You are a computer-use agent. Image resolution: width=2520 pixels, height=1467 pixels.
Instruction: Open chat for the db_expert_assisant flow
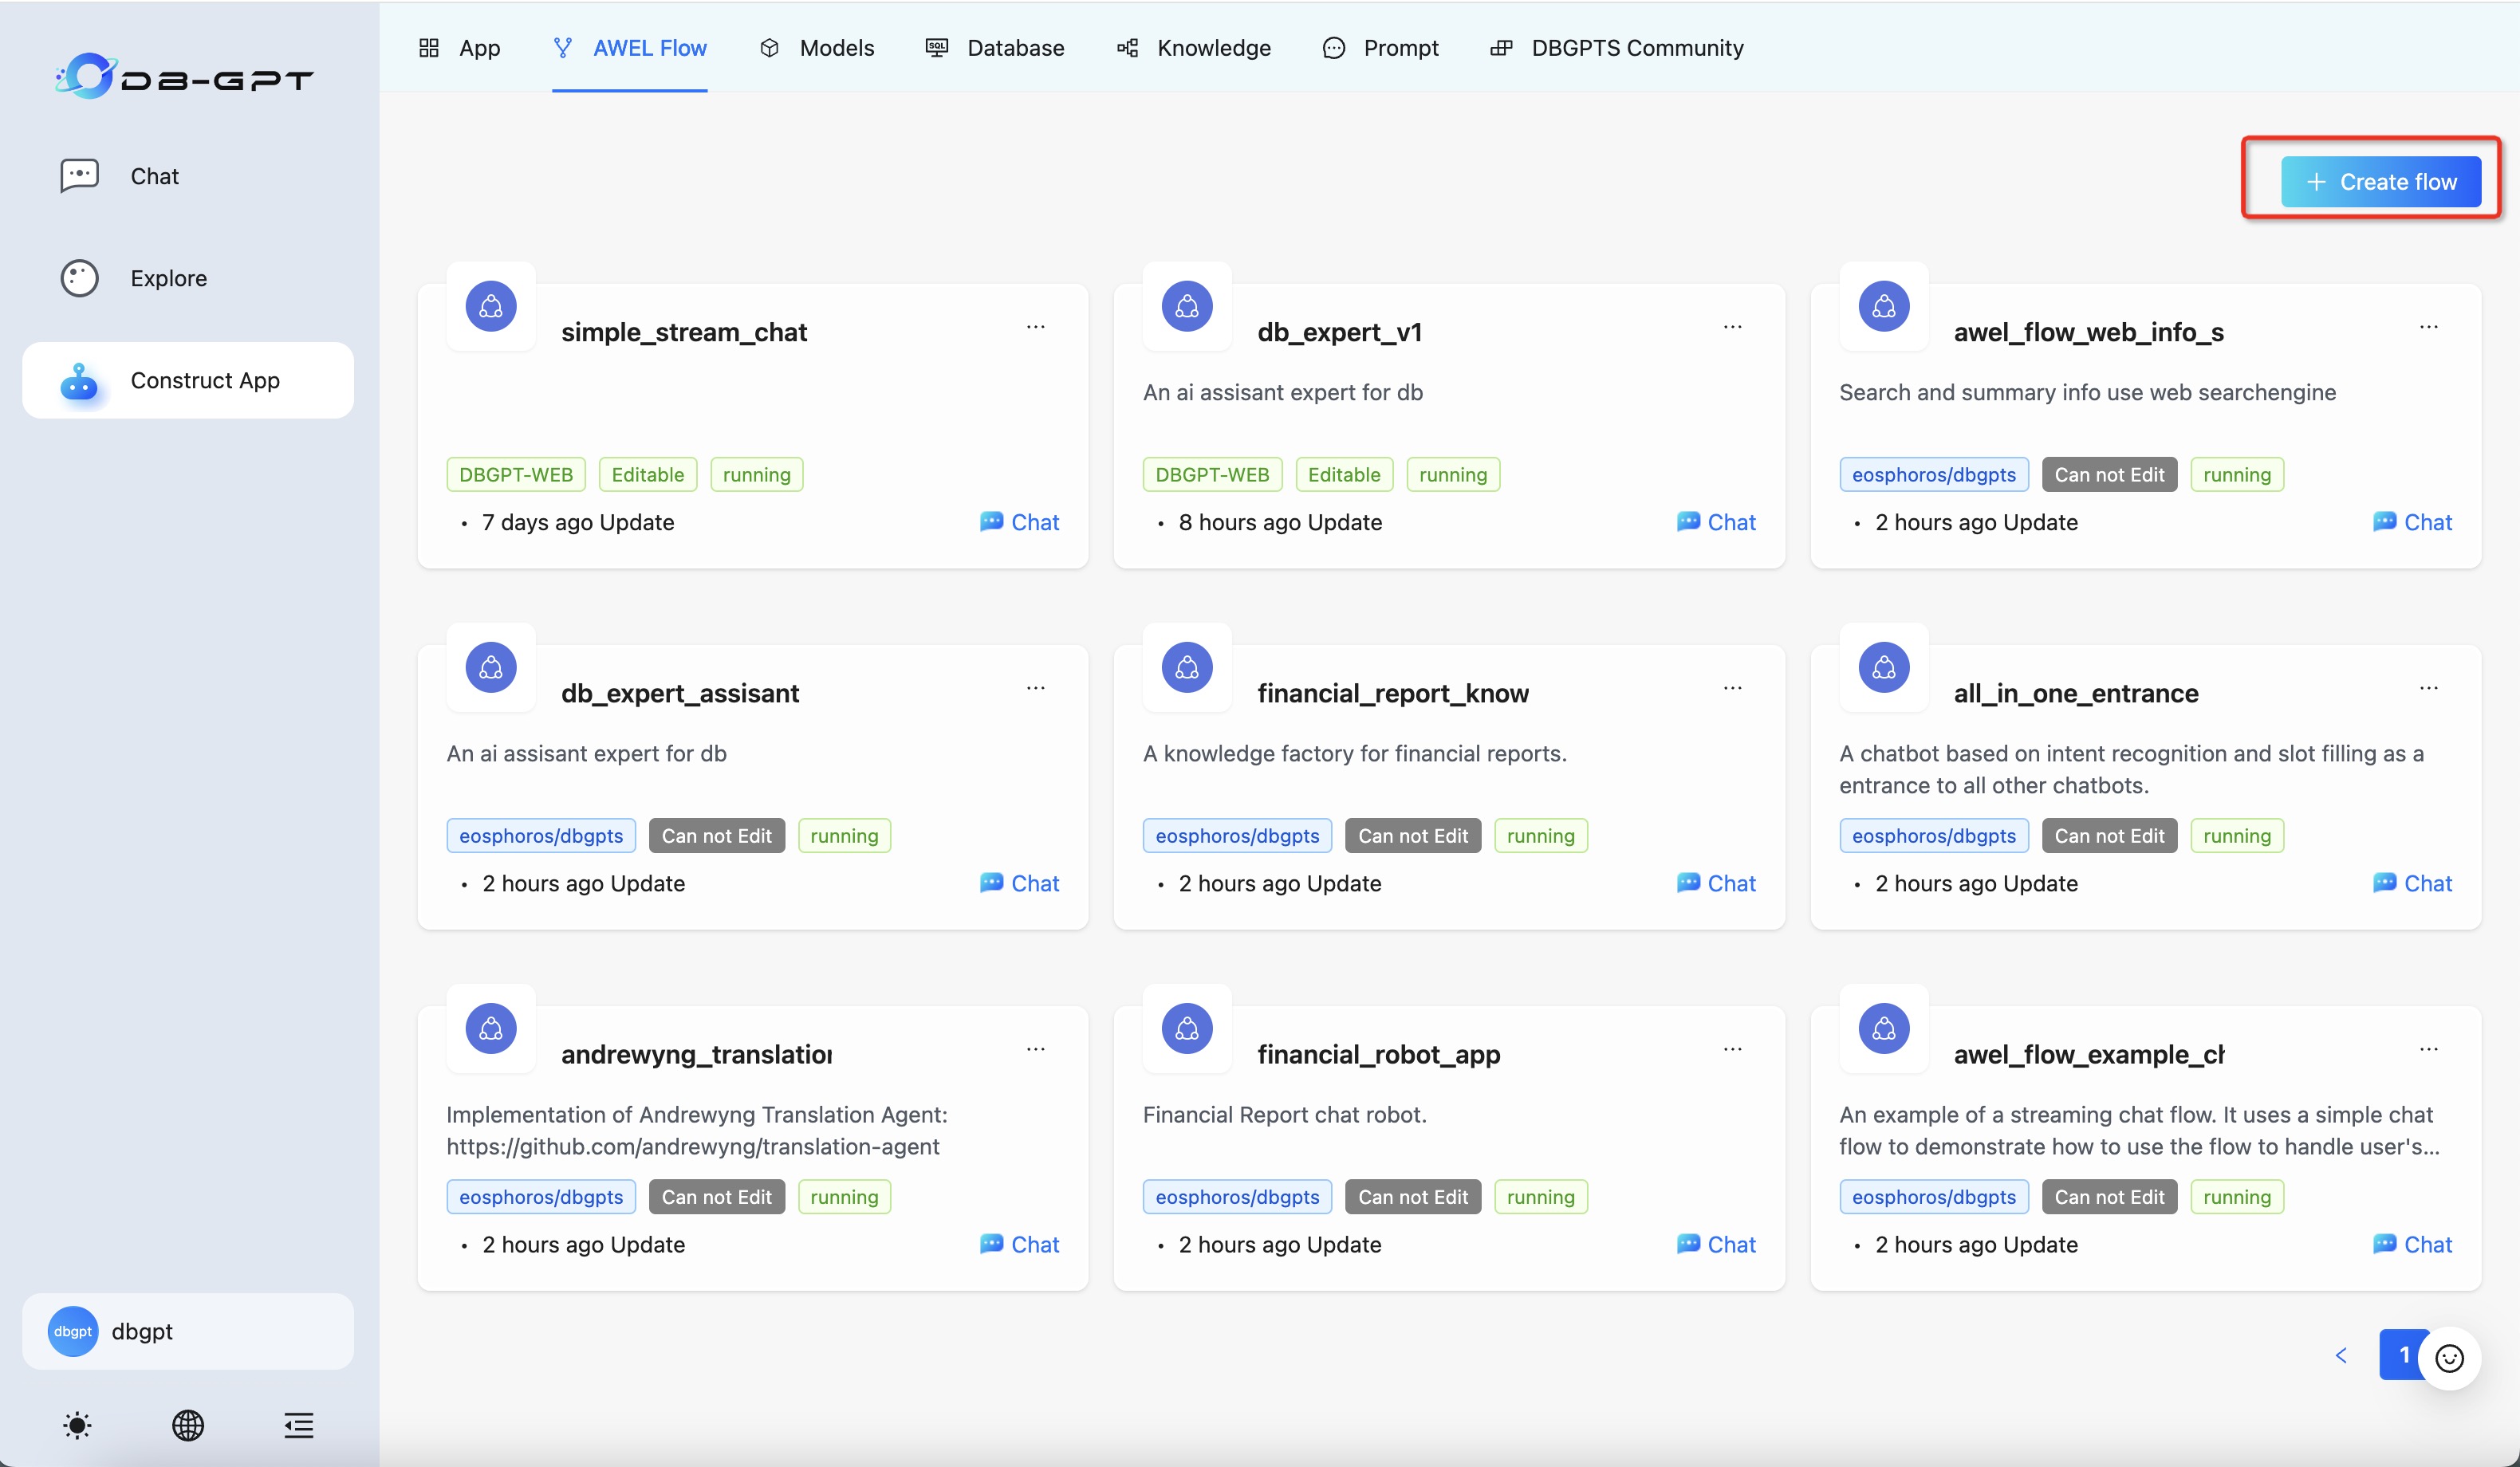(x=1020, y=883)
